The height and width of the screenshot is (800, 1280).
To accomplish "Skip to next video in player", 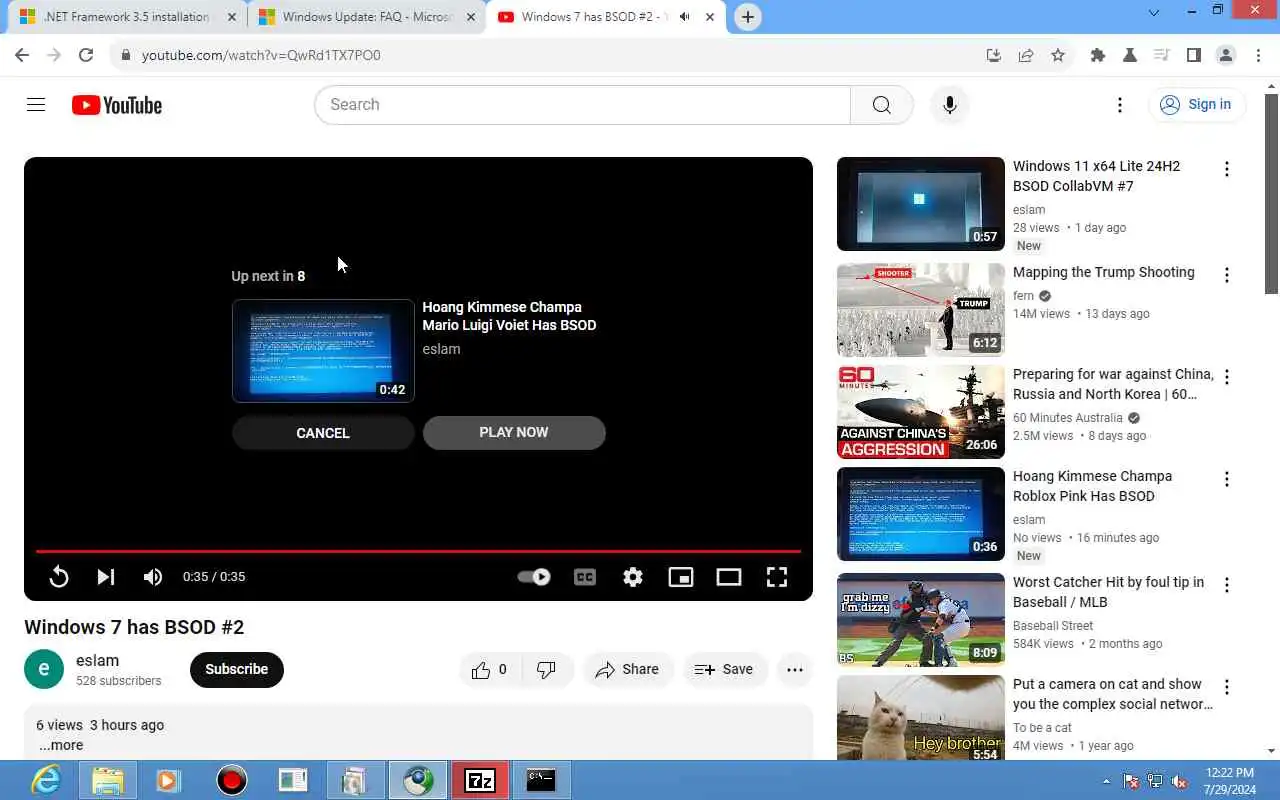I will [x=105, y=577].
